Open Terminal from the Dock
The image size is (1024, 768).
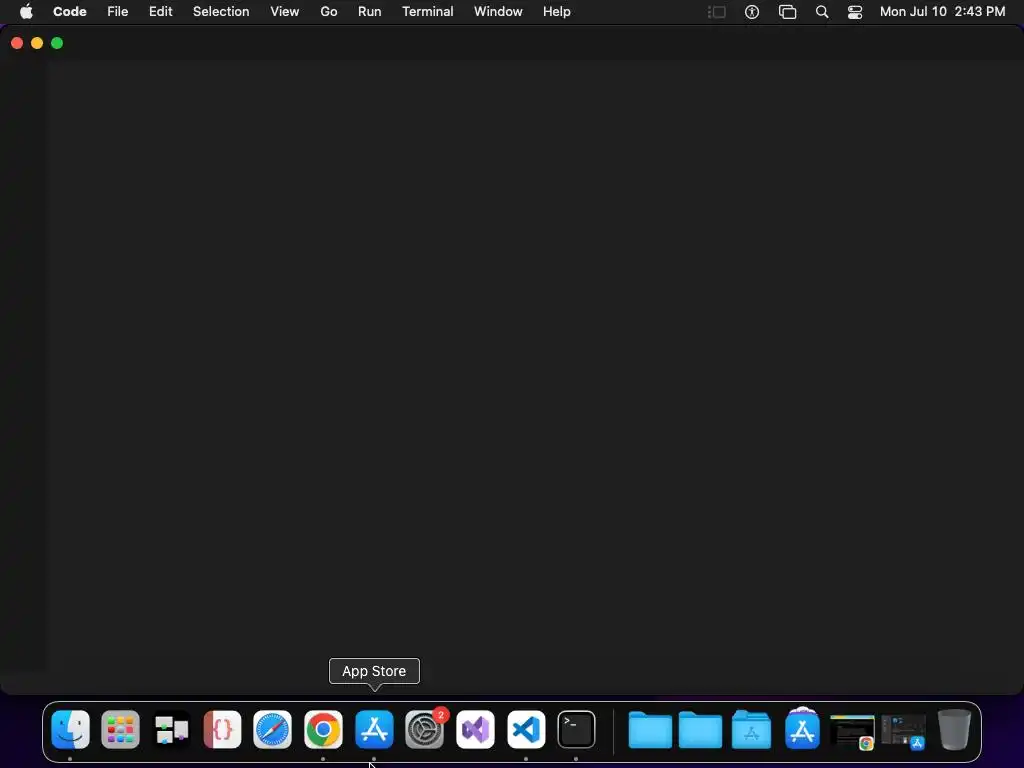(x=577, y=729)
